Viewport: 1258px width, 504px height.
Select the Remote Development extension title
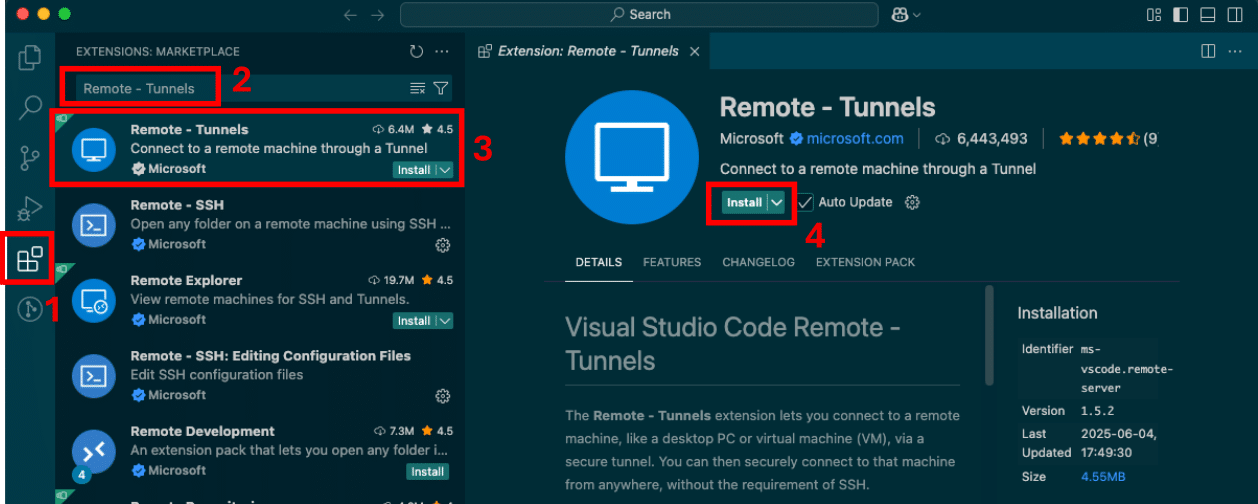click(x=202, y=432)
